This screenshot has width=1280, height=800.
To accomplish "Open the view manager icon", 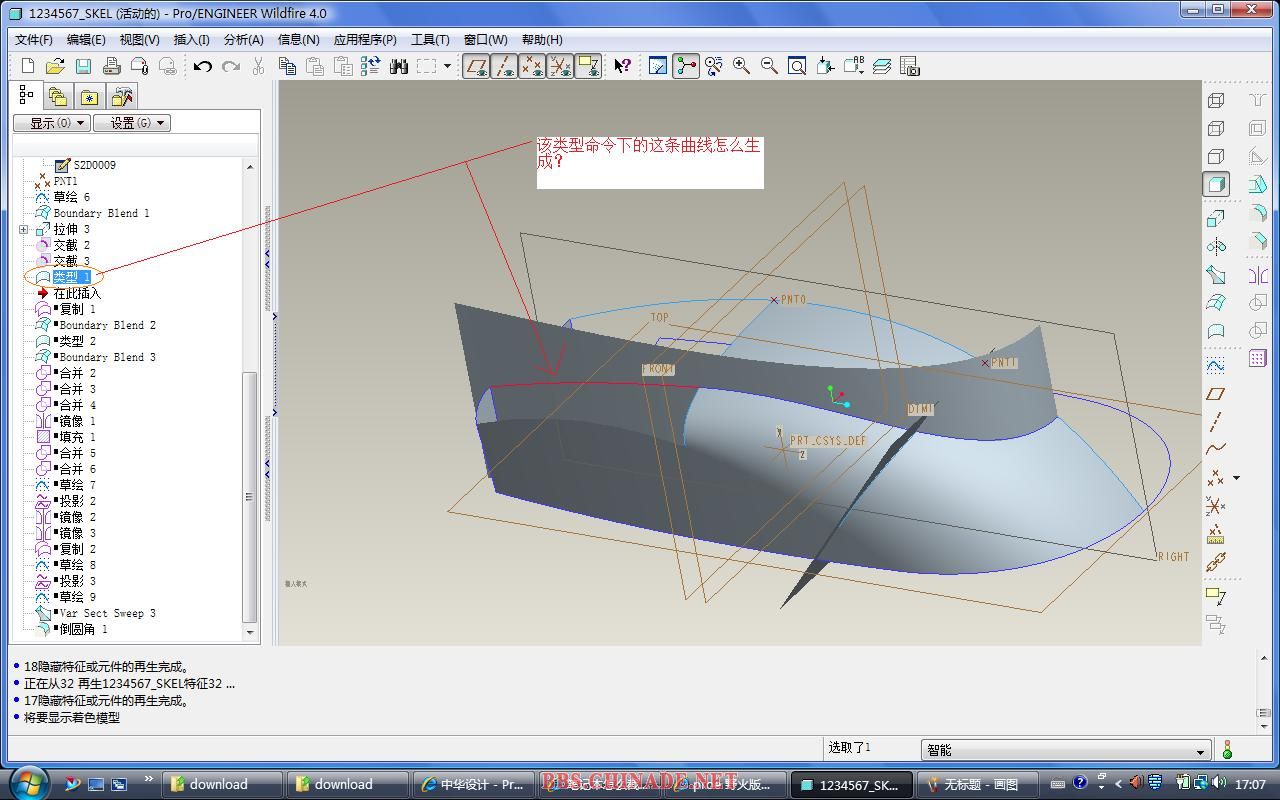I will (x=909, y=66).
